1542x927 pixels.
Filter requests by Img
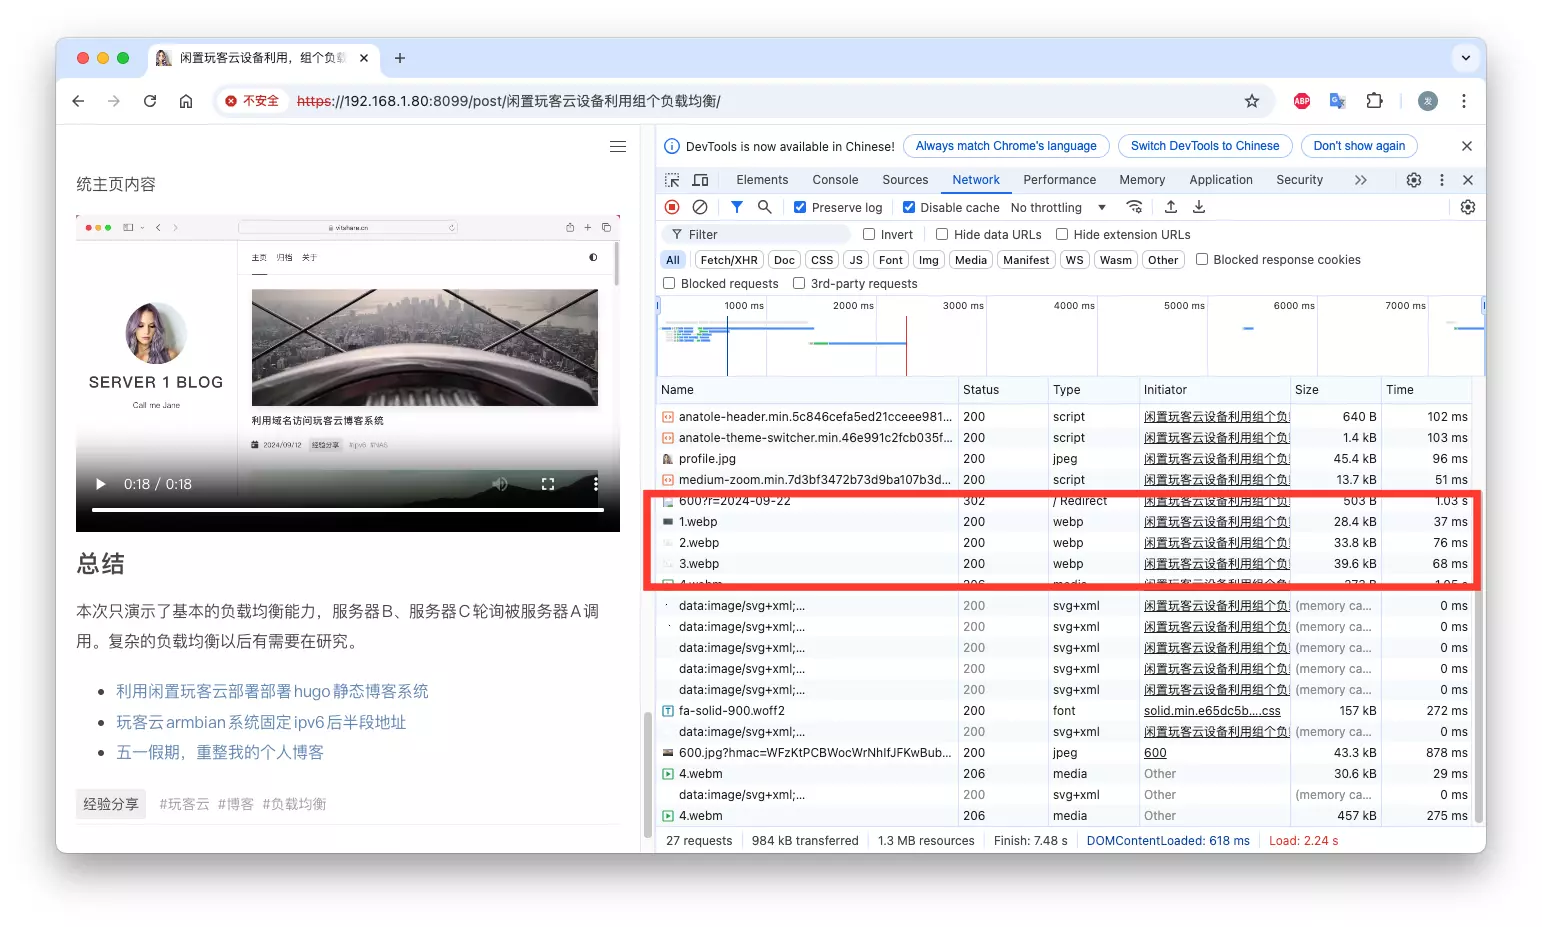click(x=929, y=260)
